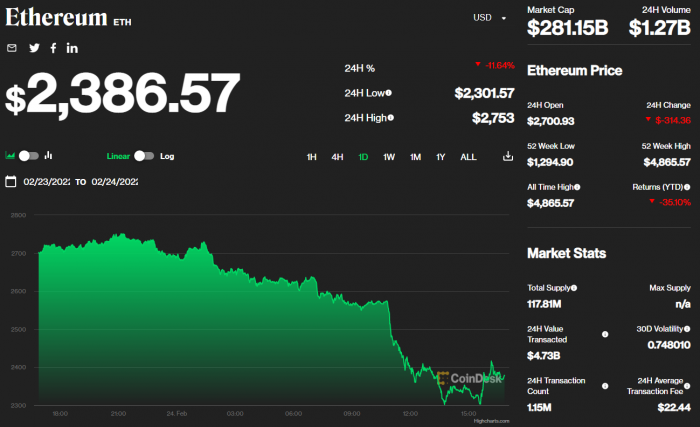The image size is (700, 427).
Task: Download chart data with the download icon
Action: [508, 156]
